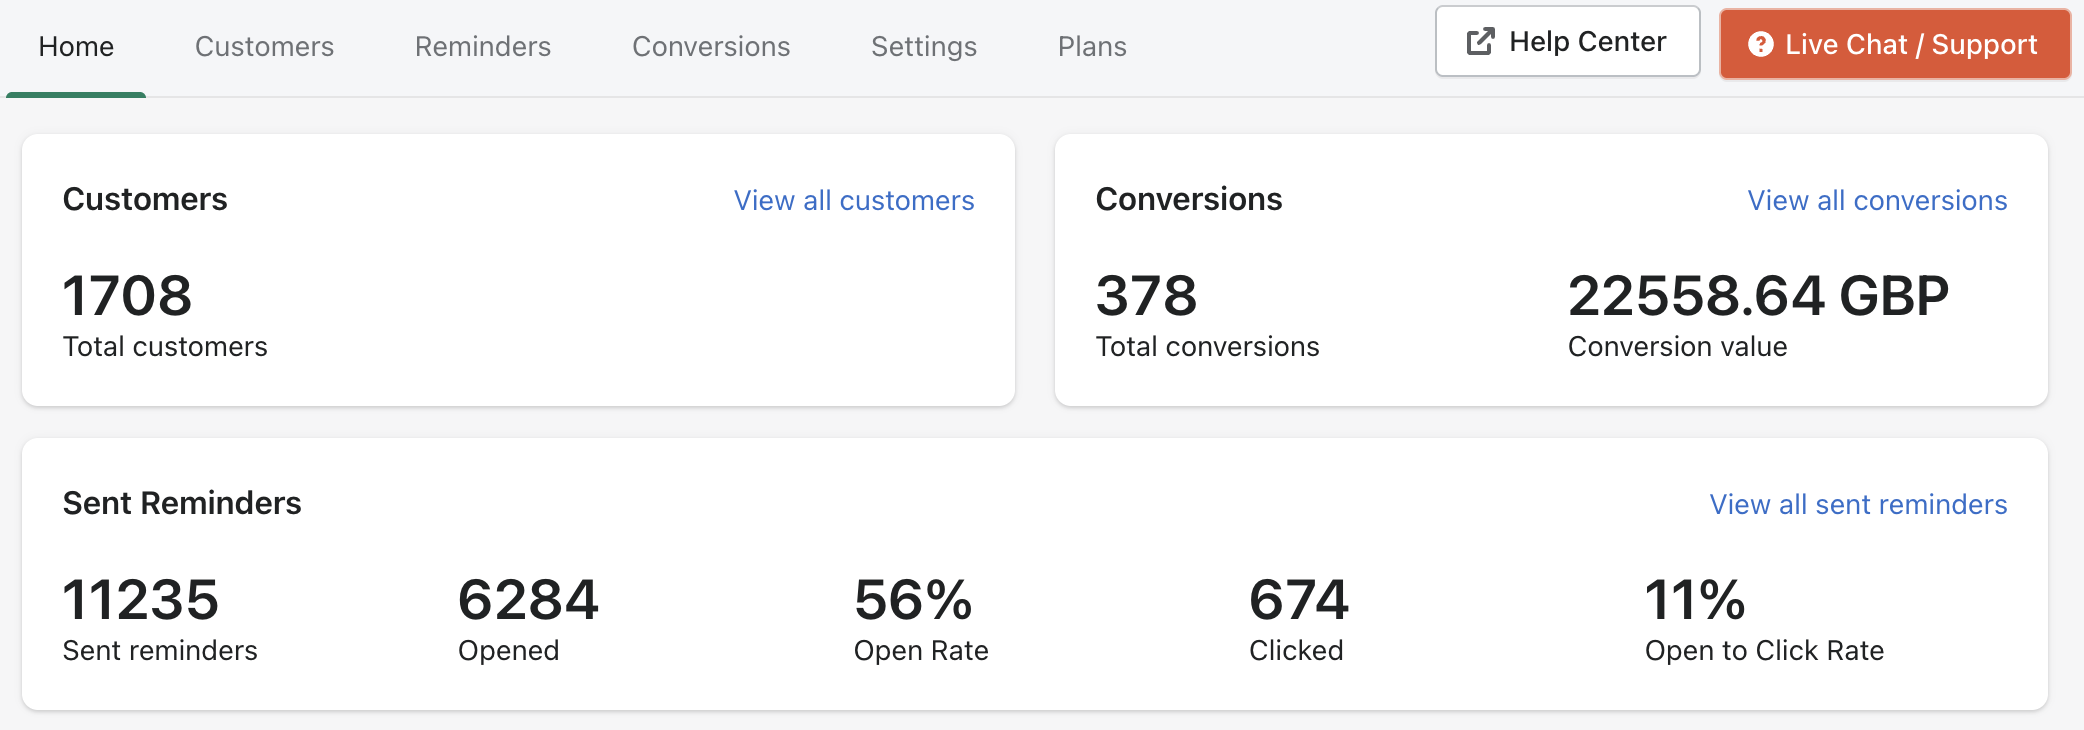The width and height of the screenshot is (2084, 730).
Task: Select the 22558.64 GBP conversion value
Action: click(1758, 296)
